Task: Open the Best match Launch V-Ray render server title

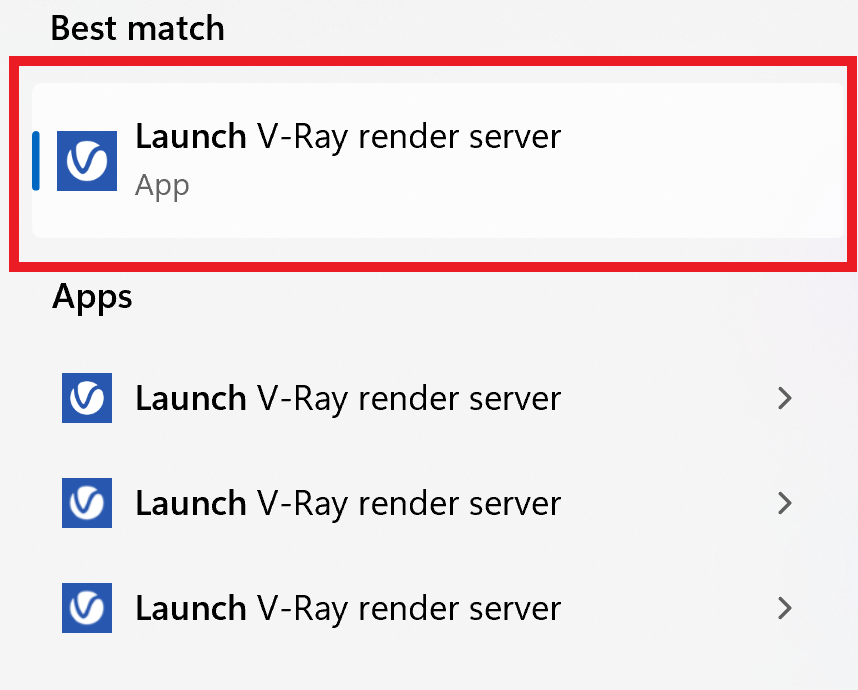Action: click(x=348, y=137)
